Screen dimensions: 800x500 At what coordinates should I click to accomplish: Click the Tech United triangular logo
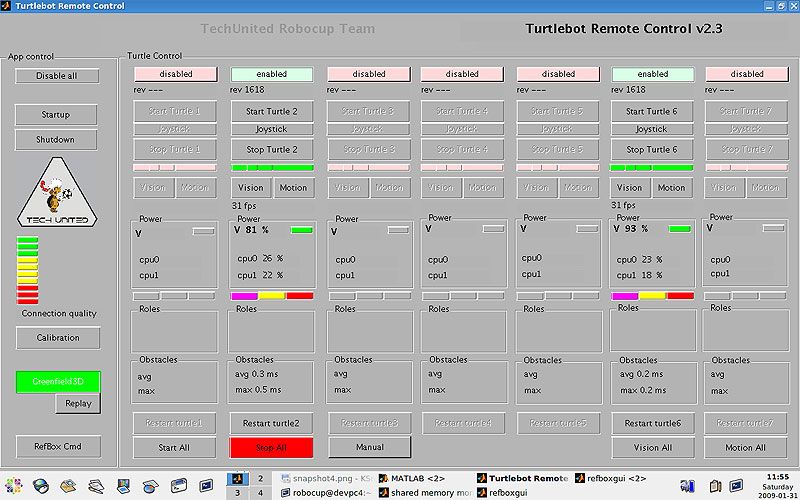[57, 194]
